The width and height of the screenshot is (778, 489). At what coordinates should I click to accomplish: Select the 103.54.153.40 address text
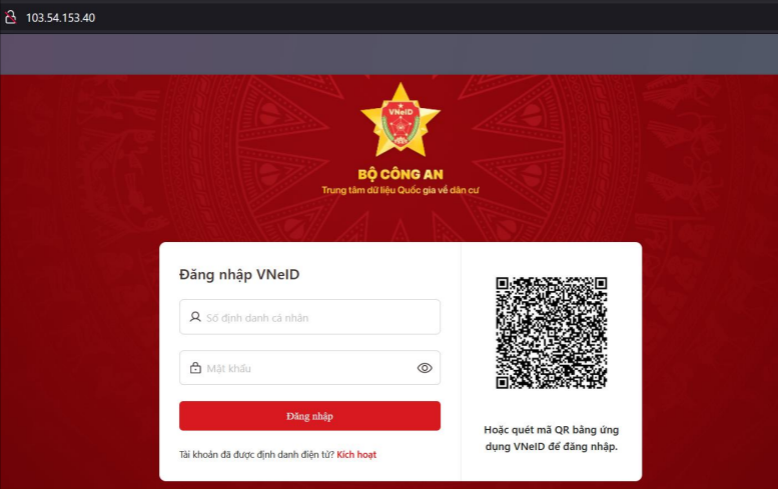[61, 18]
